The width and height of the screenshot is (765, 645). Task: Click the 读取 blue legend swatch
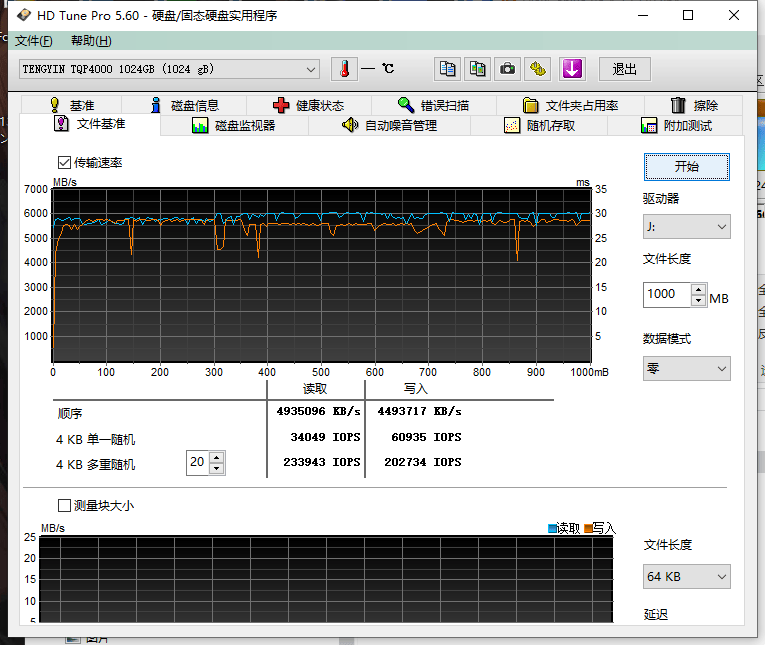point(552,528)
